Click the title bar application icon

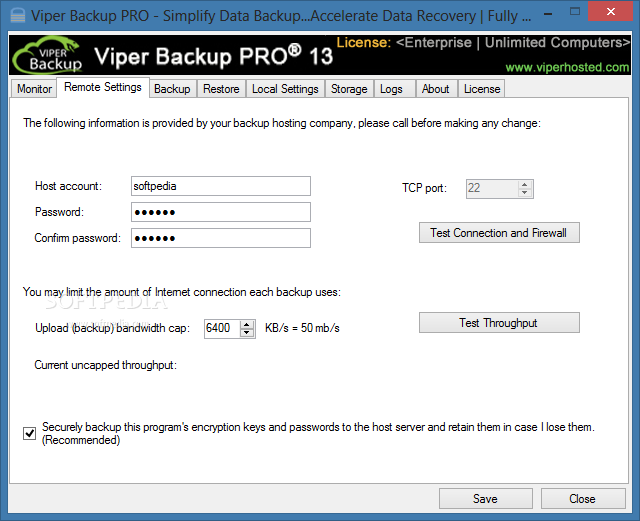coord(18,16)
